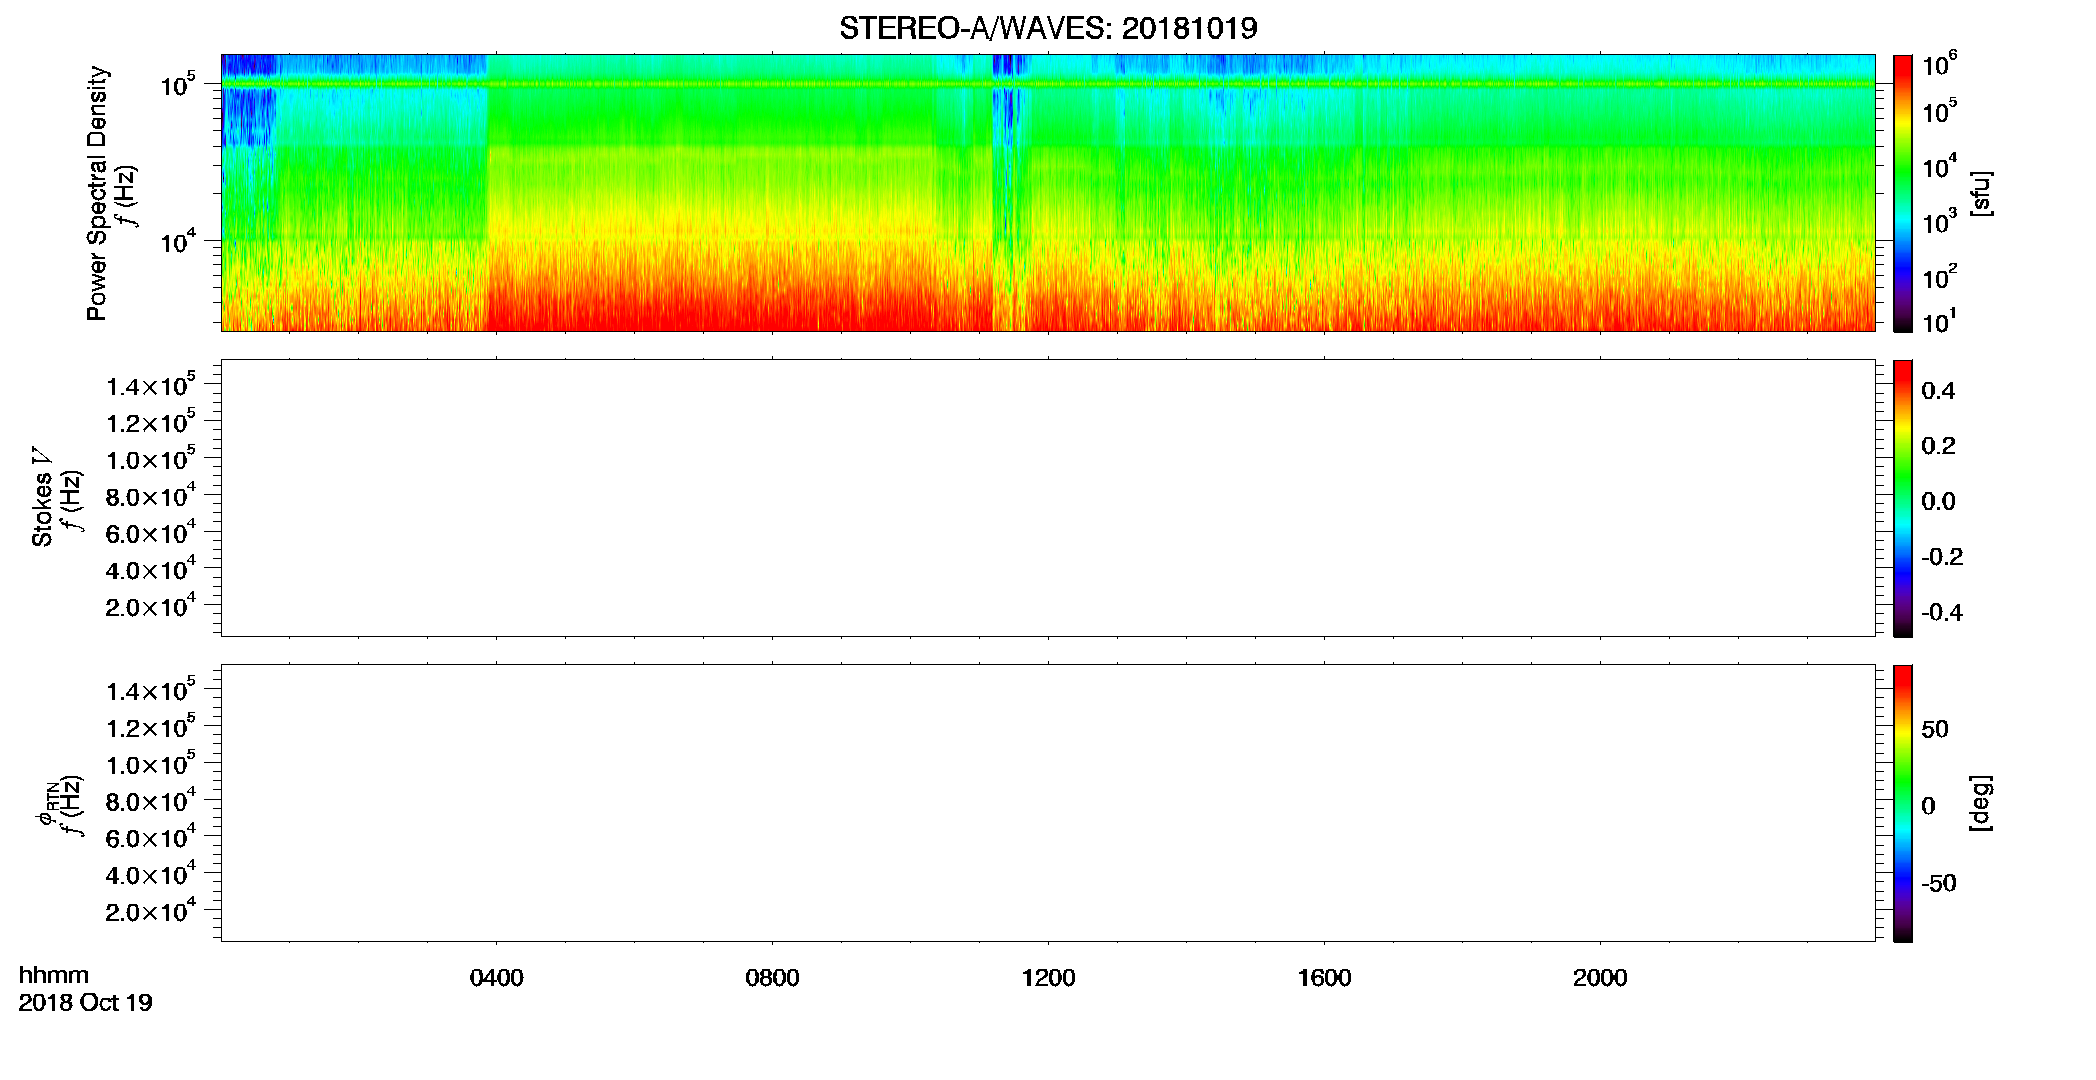Click the Power Spectral Density axis label
The image size is (2096, 1080).
click(x=97, y=193)
